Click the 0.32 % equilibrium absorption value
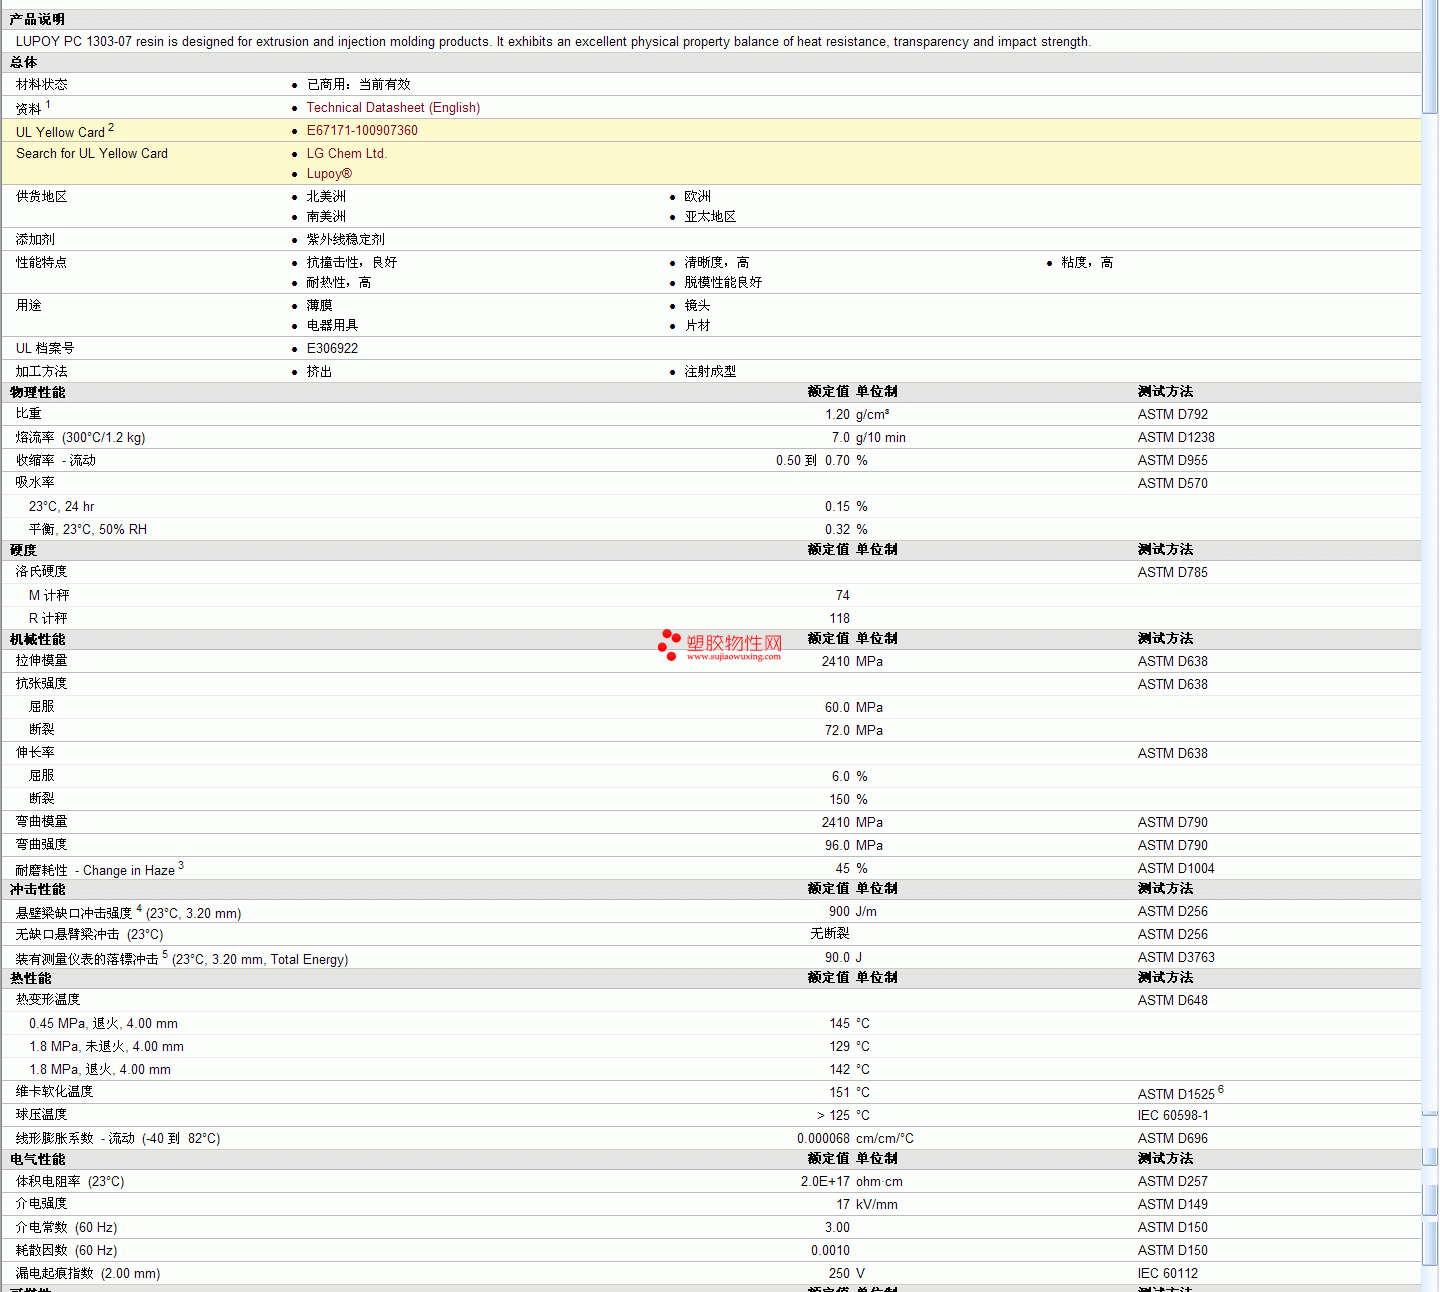Screen dimensions: 1440x1292 (x=846, y=529)
